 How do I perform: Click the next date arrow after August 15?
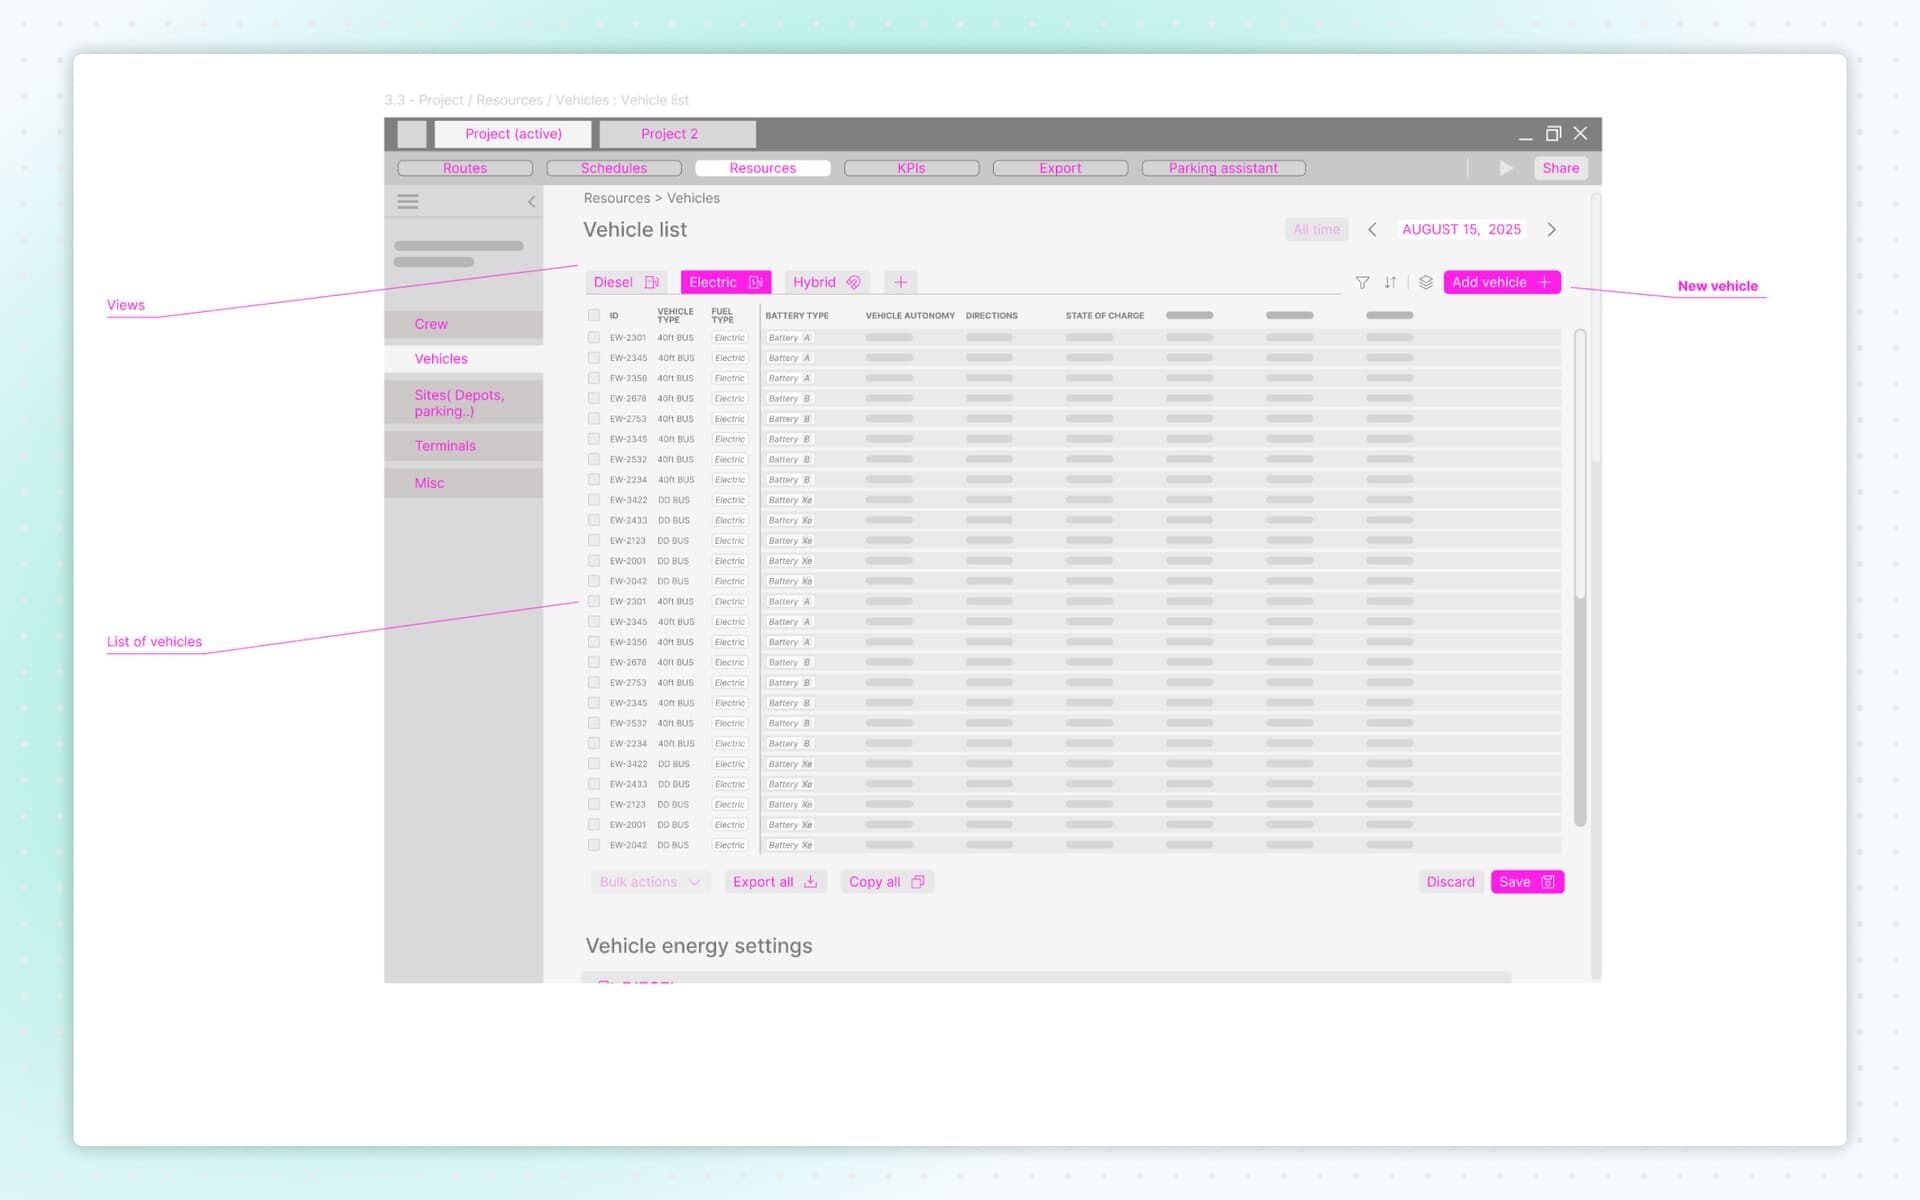coord(1551,229)
